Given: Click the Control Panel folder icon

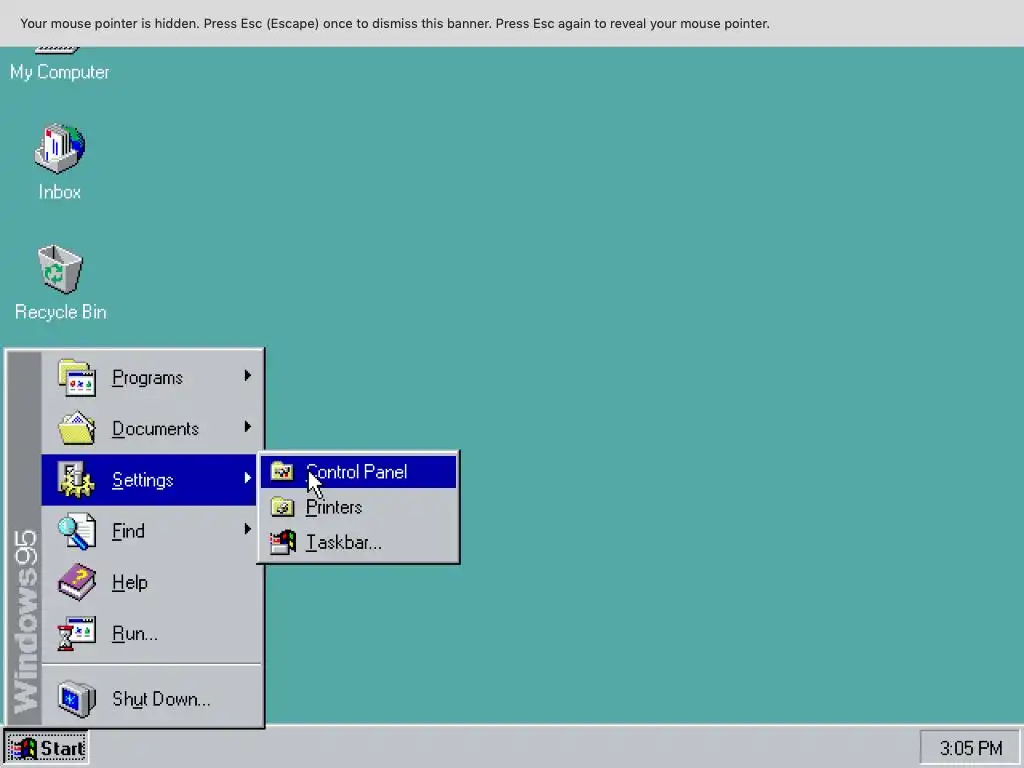Looking at the screenshot, I should point(282,471).
